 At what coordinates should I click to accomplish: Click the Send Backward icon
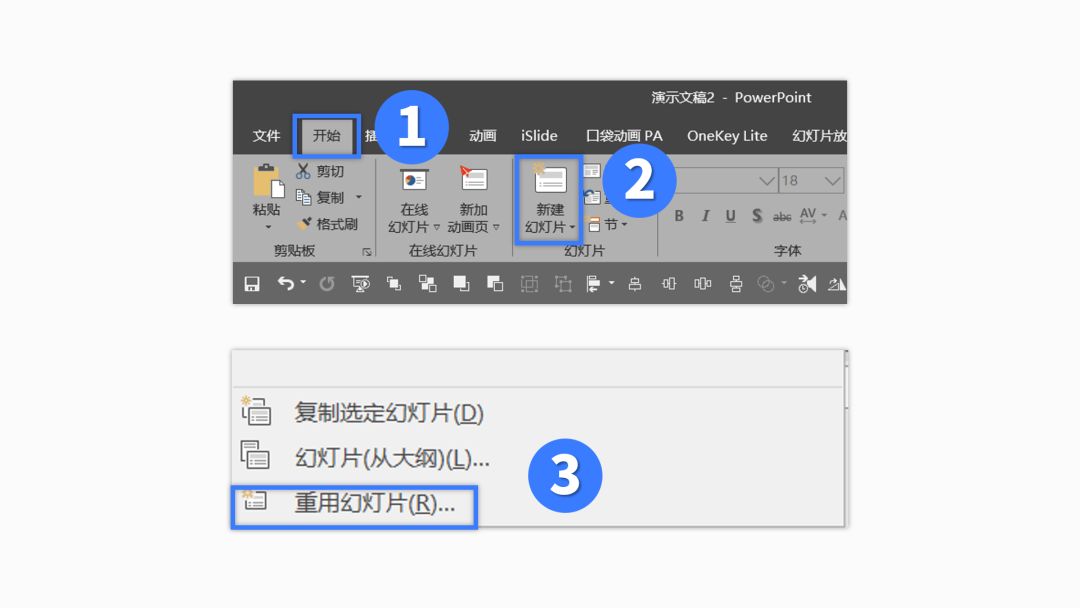point(428,284)
